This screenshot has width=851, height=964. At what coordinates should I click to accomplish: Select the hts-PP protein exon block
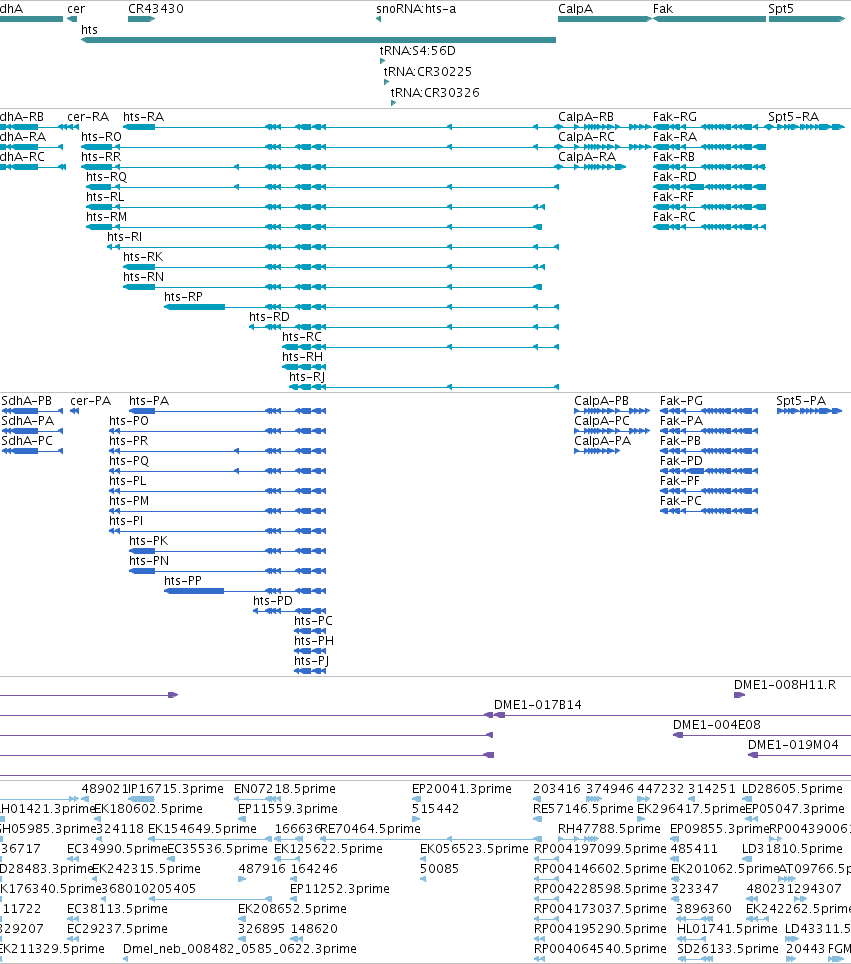click(x=194, y=591)
